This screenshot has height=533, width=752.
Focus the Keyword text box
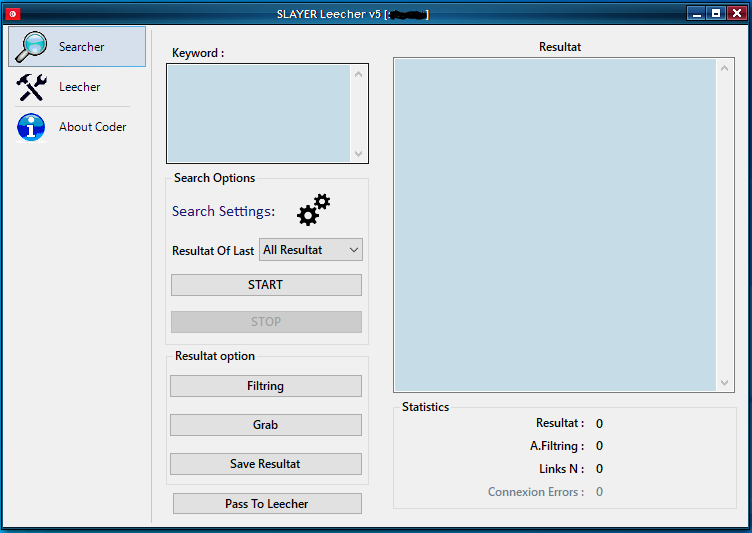coord(258,113)
